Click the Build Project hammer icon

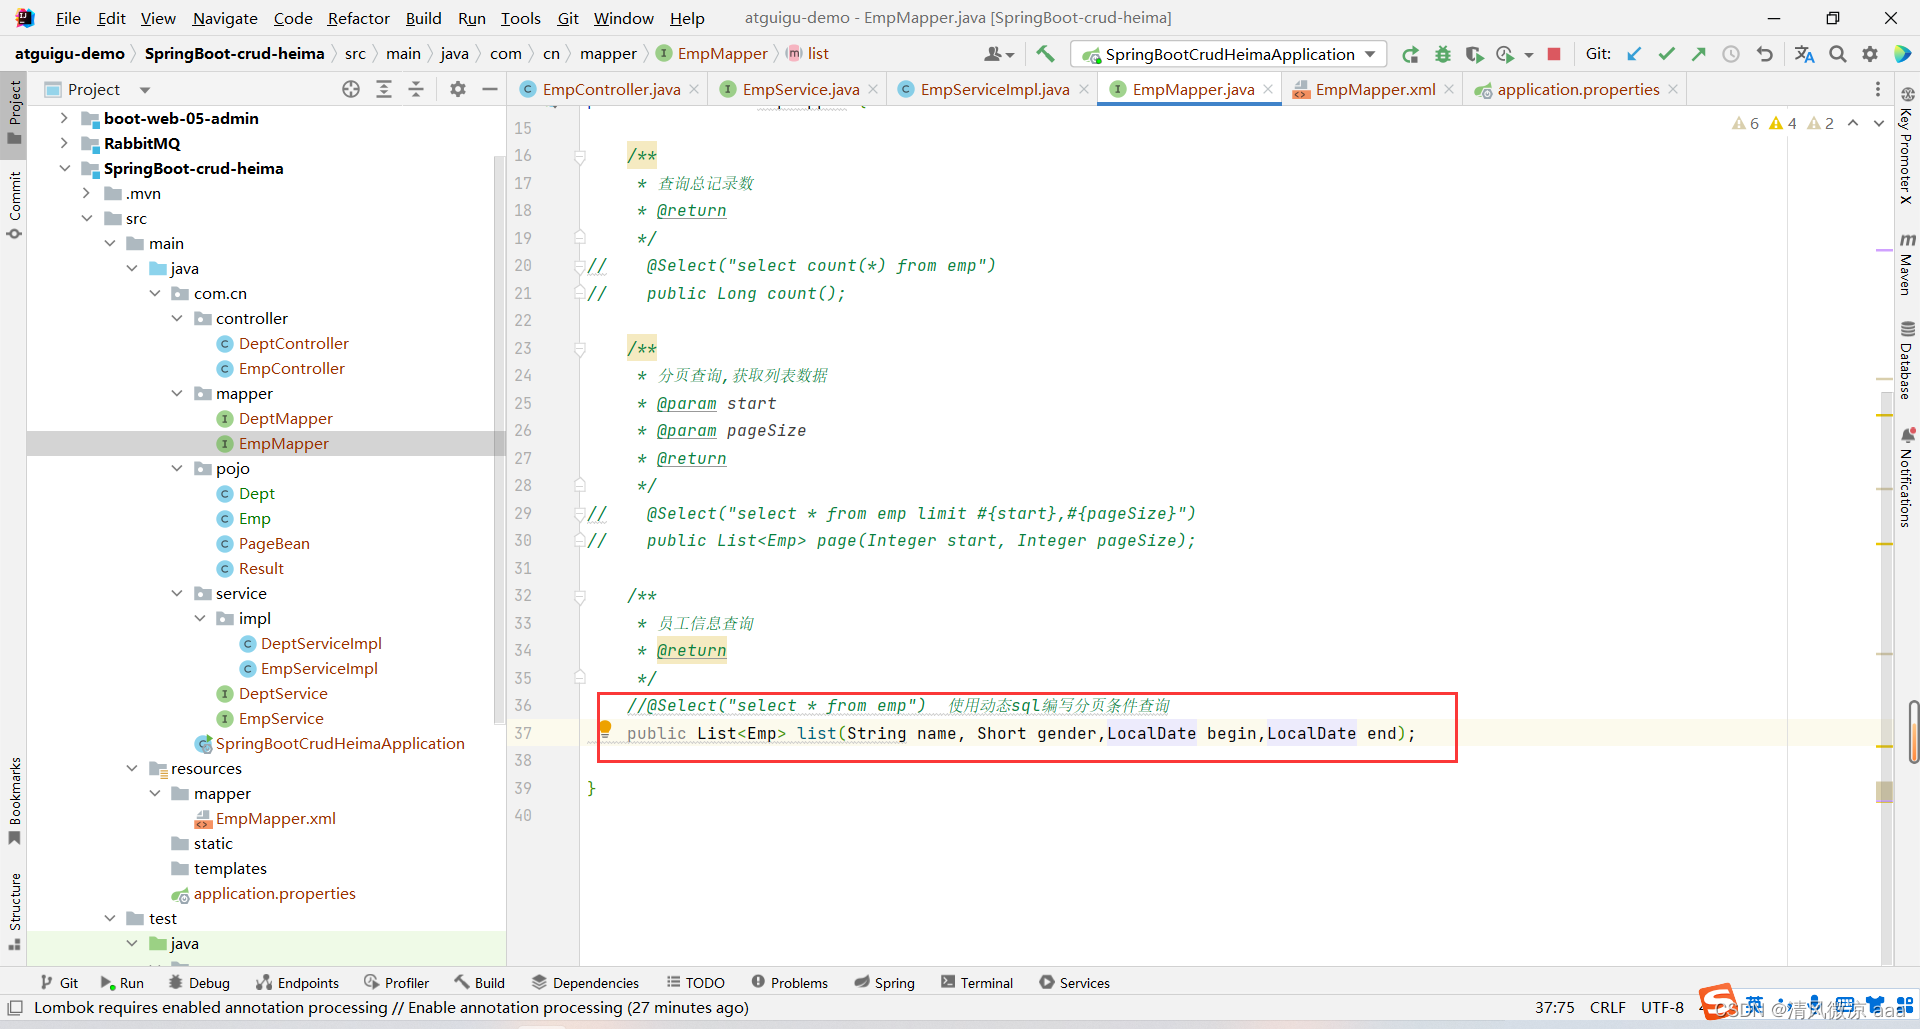[1045, 54]
